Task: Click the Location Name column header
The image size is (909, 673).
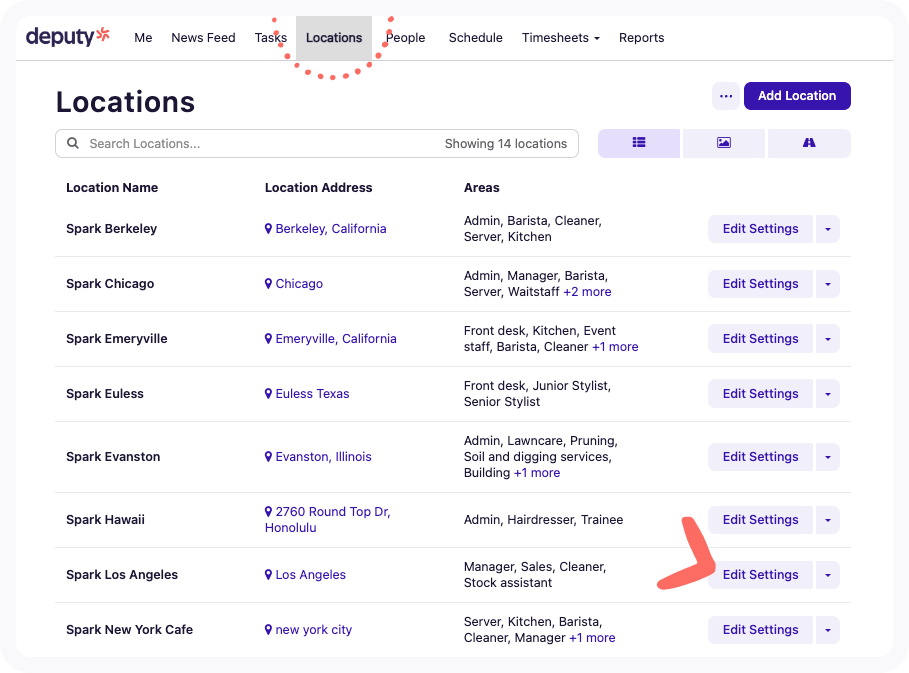Action: click(x=112, y=188)
